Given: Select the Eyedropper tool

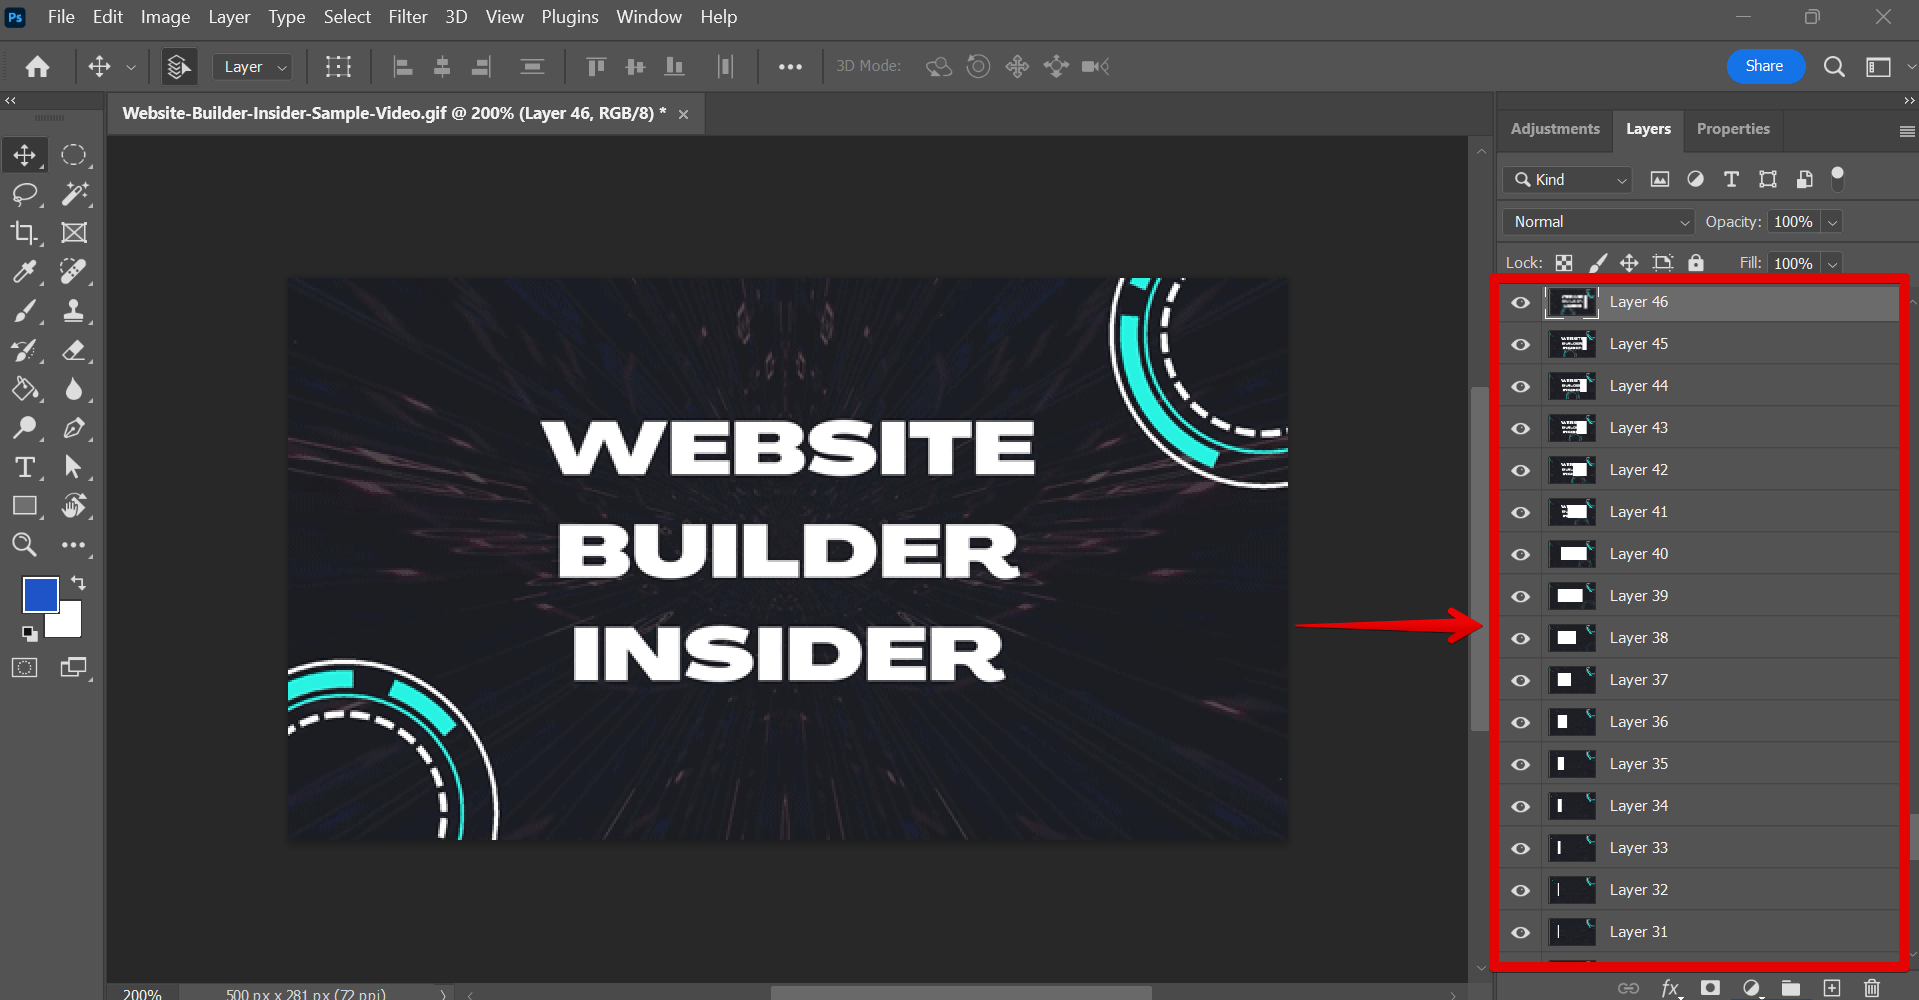Looking at the screenshot, I should [24, 272].
